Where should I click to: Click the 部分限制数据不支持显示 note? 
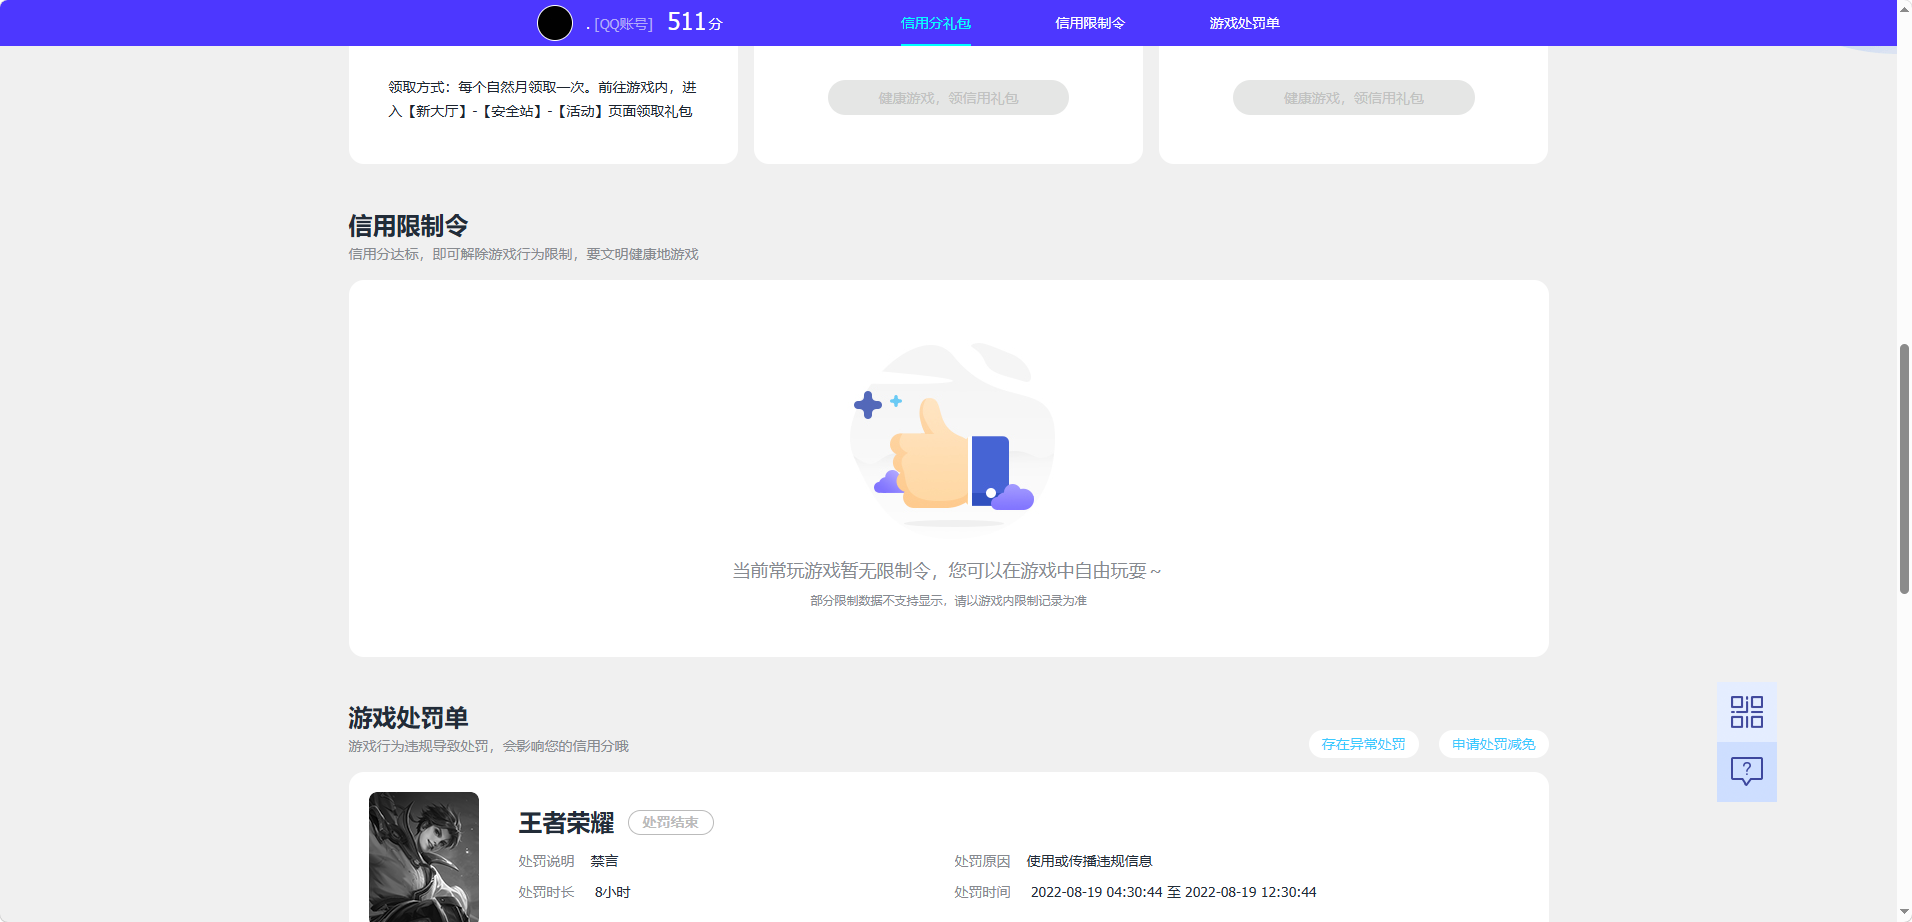[x=948, y=601]
